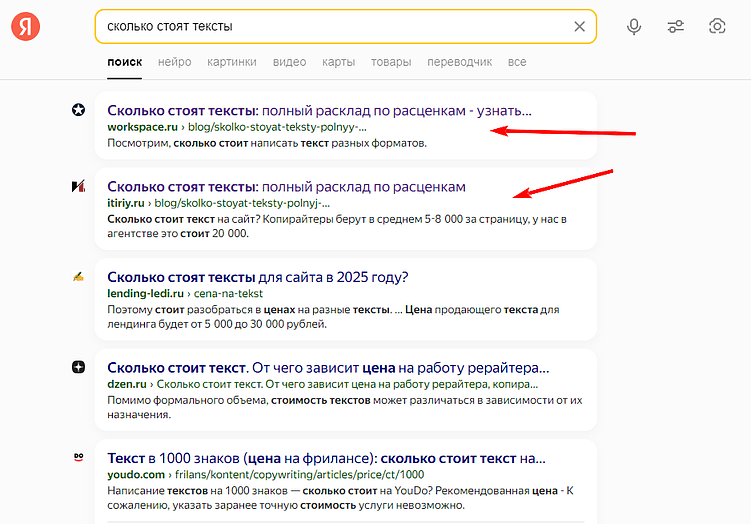Click the lending-ledi.ru domain link
Viewport: 751px width, 524px height.
point(145,293)
